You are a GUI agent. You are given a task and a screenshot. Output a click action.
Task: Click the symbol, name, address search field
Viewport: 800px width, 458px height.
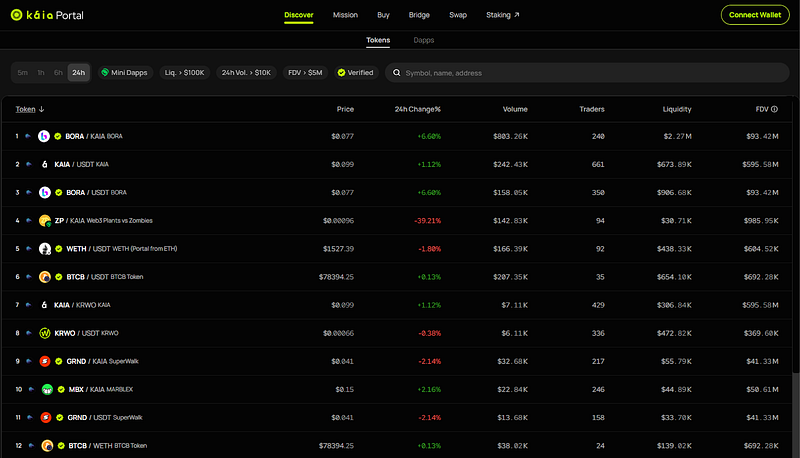pos(587,73)
